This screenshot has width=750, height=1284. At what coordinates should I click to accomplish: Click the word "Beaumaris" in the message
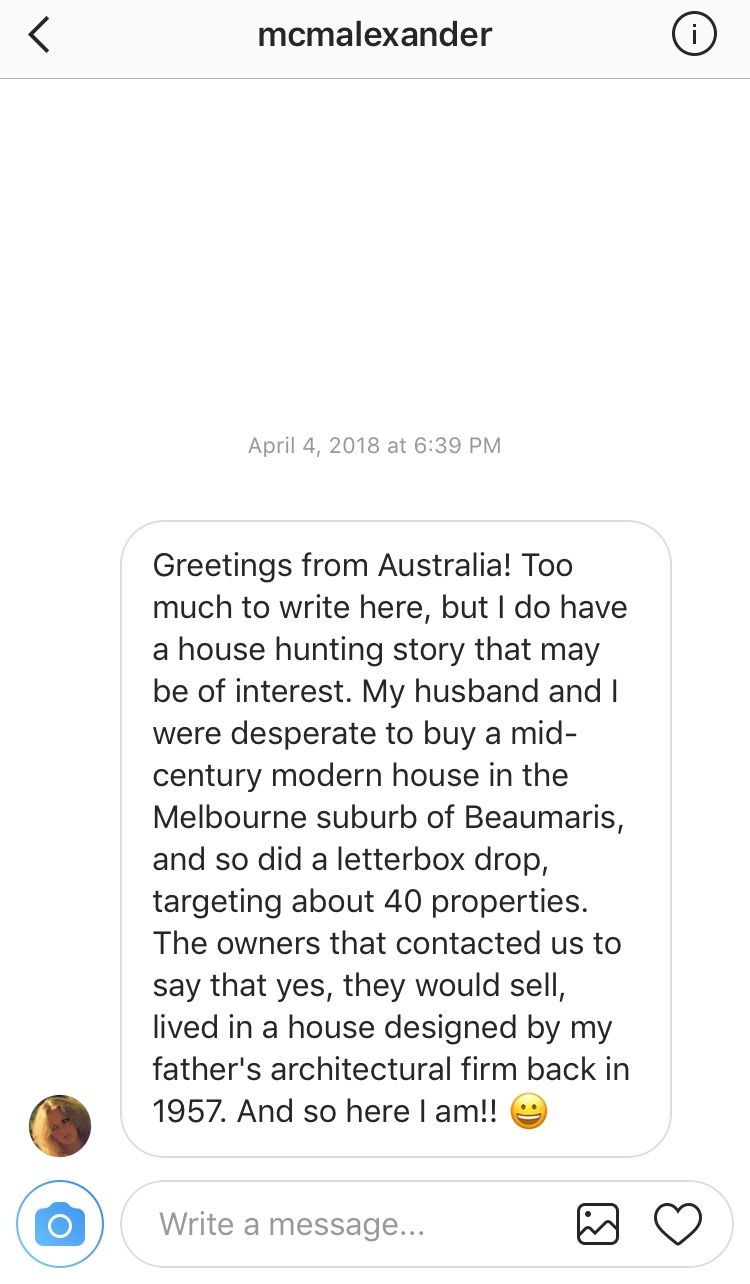coord(544,817)
